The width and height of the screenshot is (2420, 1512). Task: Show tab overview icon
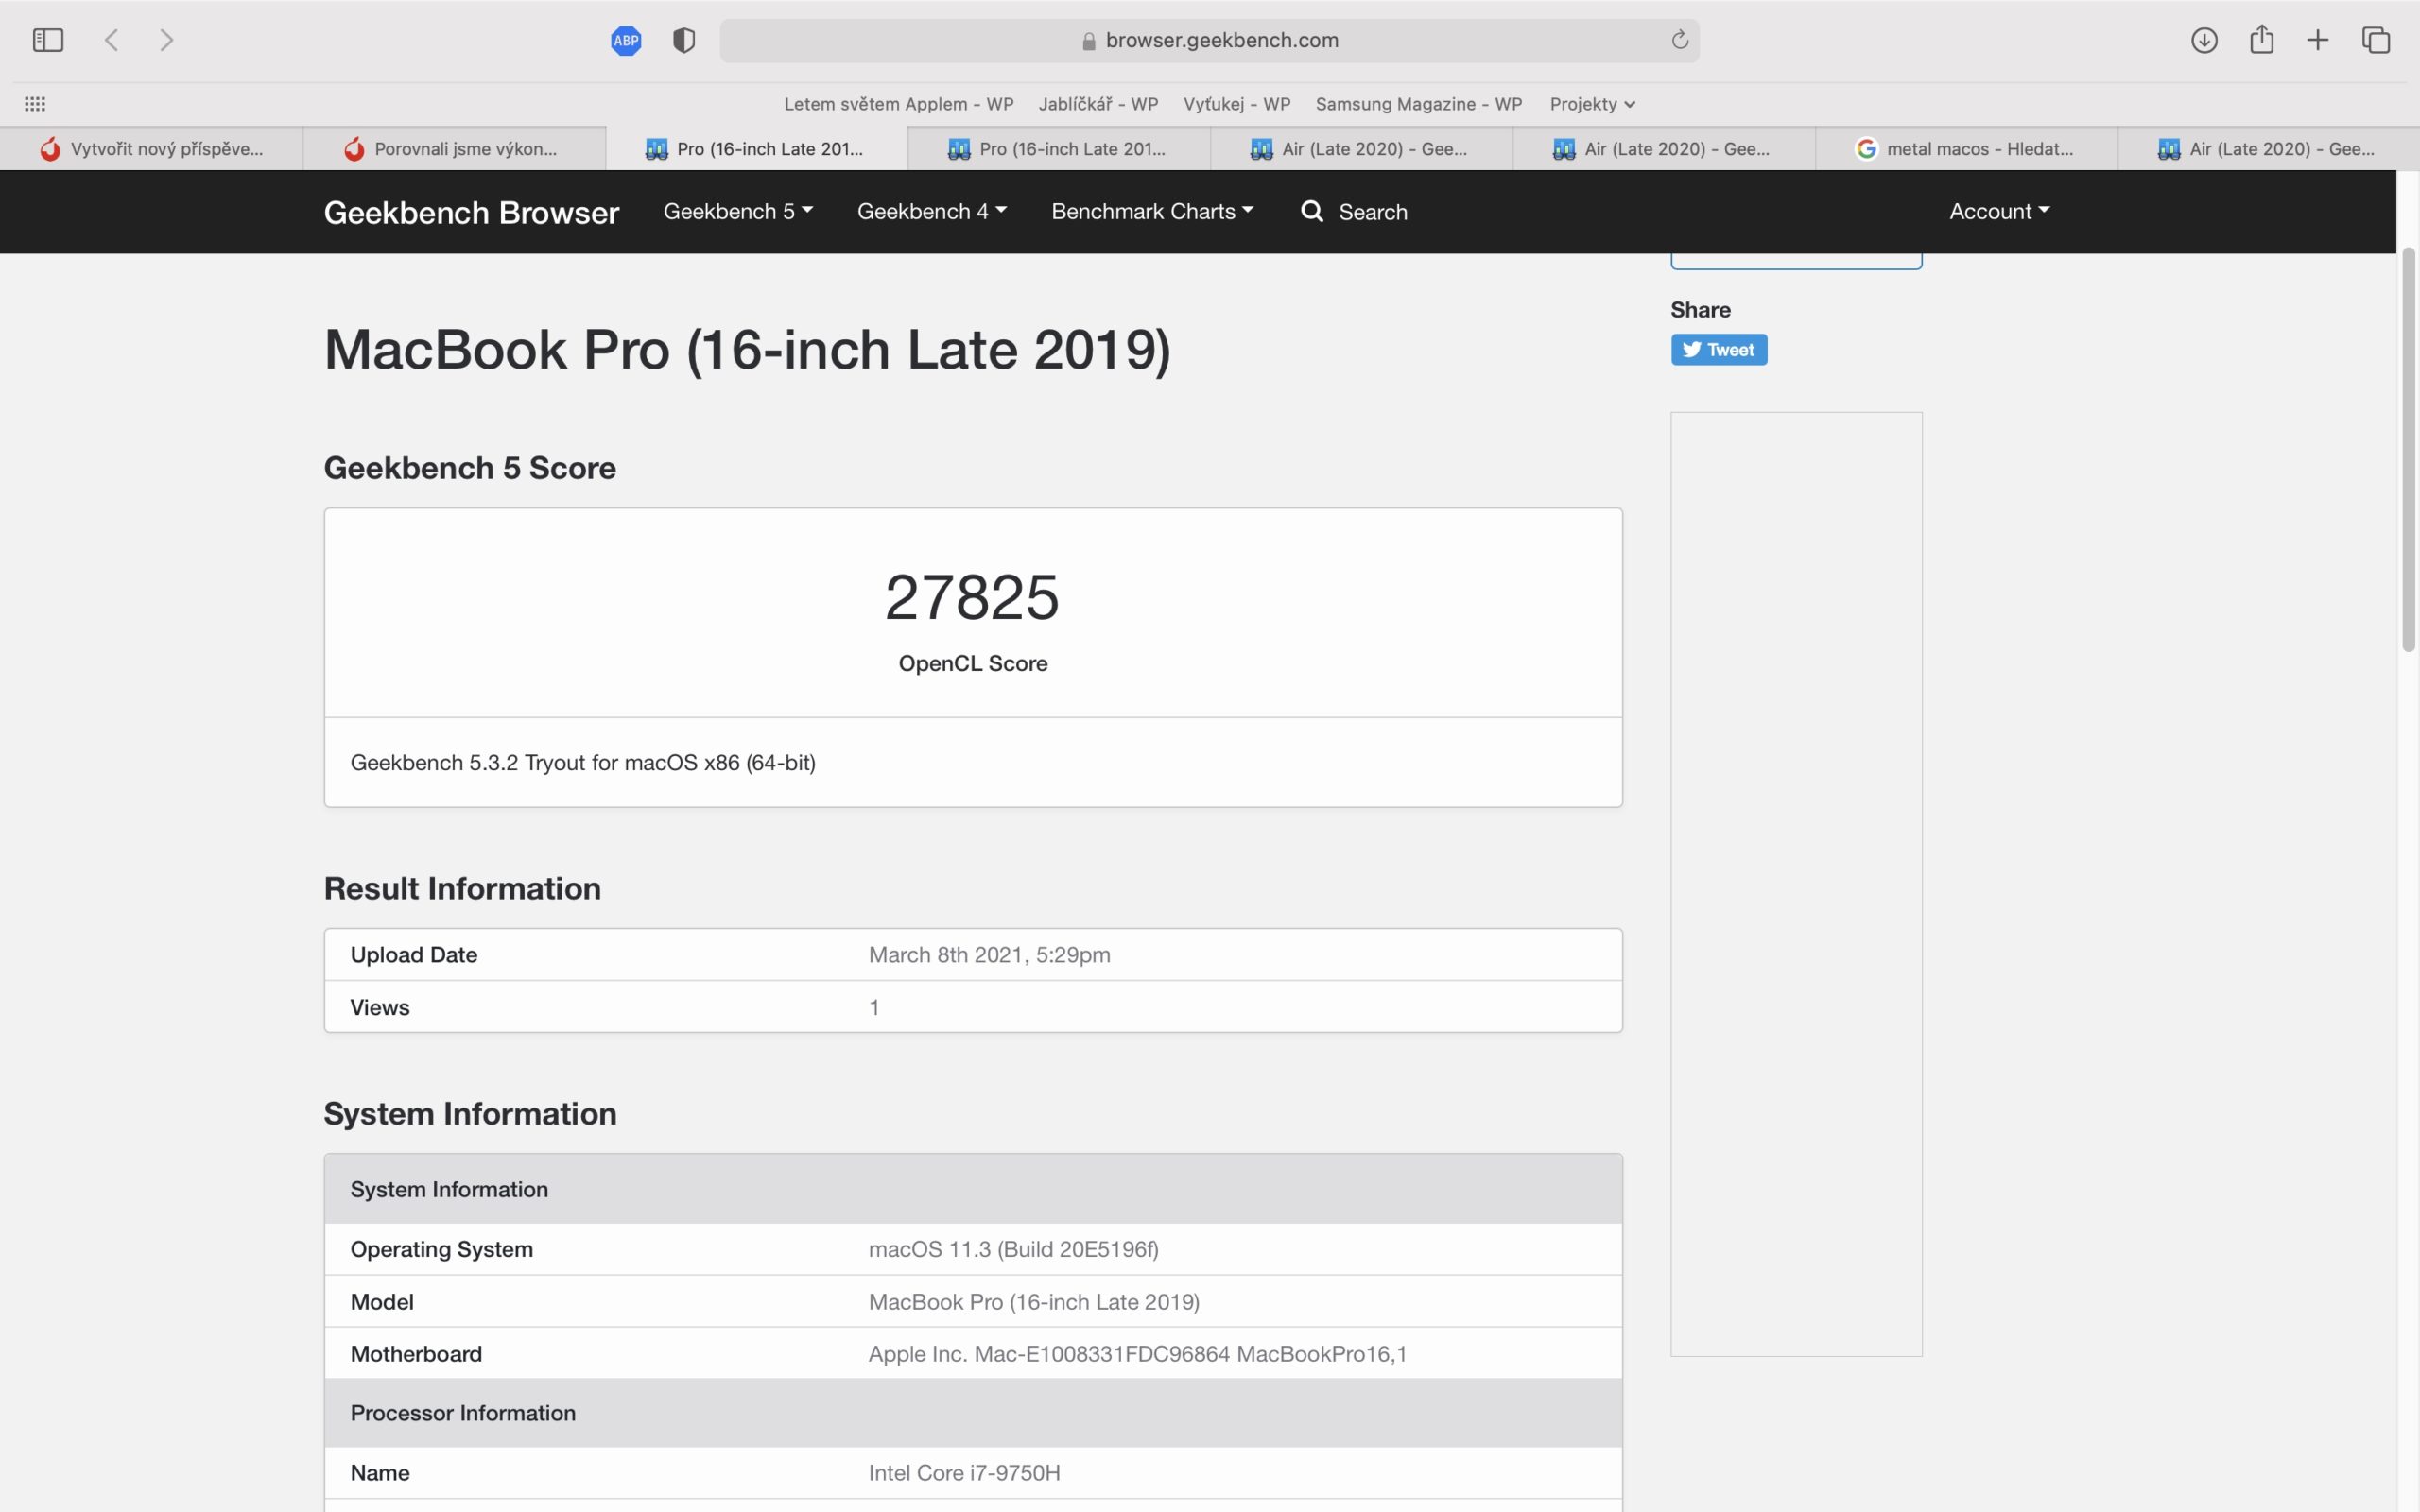point(2375,40)
